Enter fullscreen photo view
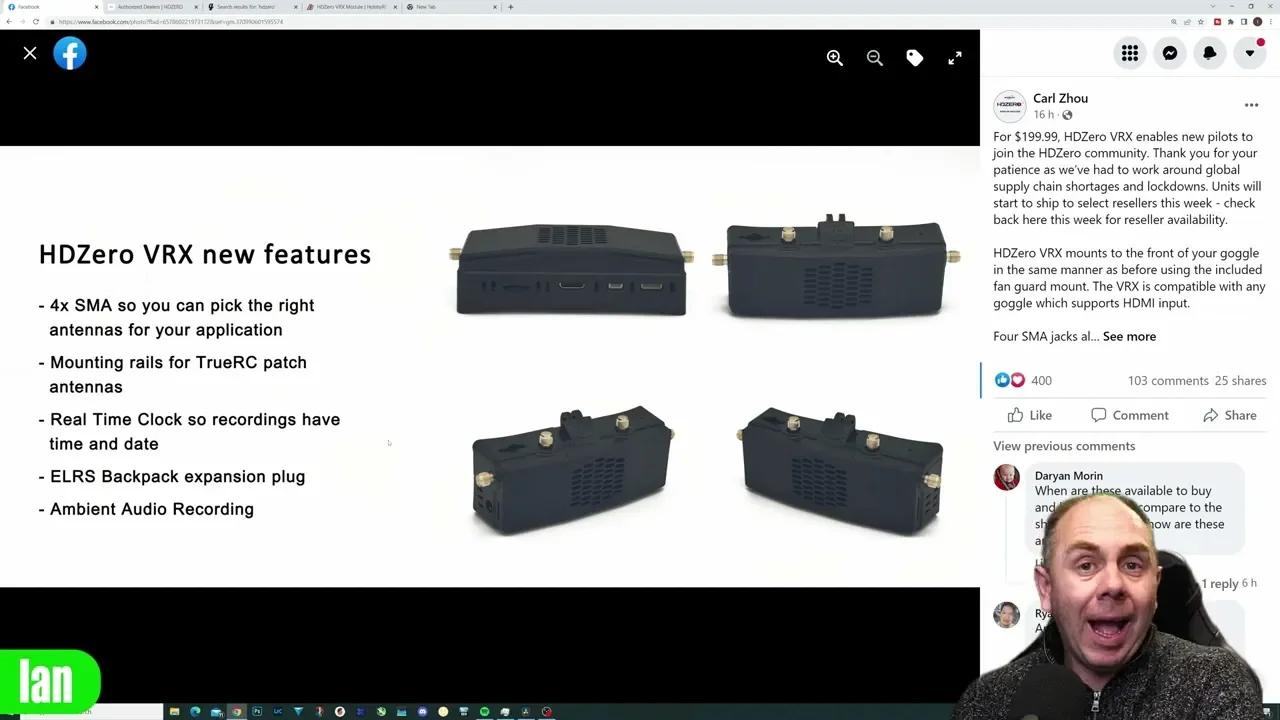The height and width of the screenshot is (720, 1280). click(x=955, y=58)
